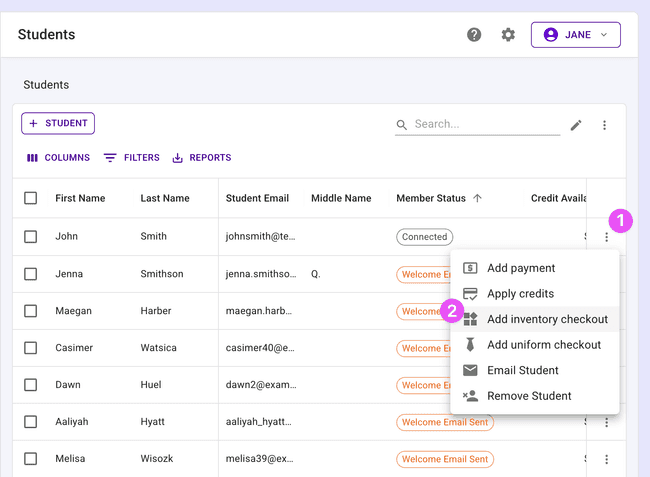Sort by First Name column header
The height and width of the screenshot is (477, 650).
(80, 198)
